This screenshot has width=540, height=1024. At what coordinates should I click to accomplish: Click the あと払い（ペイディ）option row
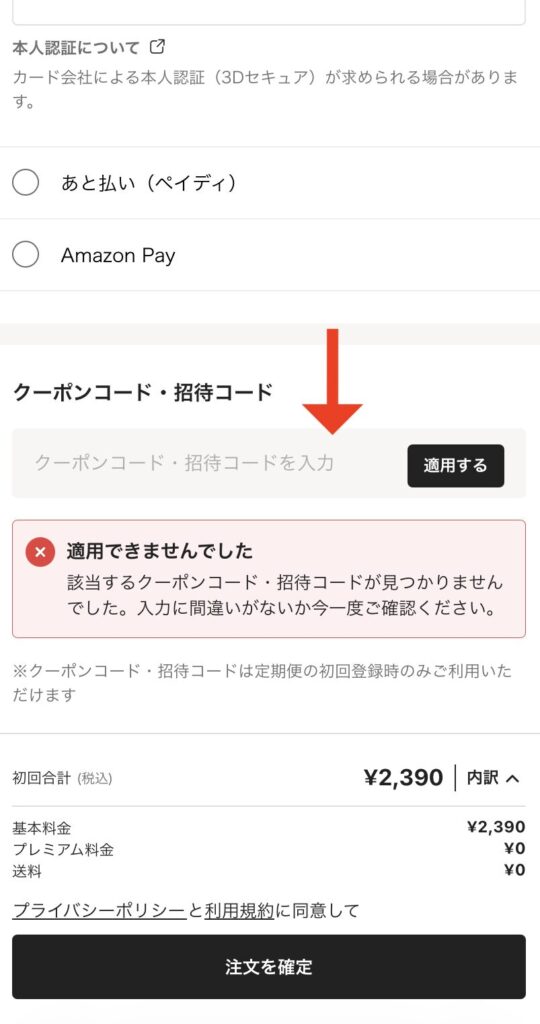[x=270, y=183]
